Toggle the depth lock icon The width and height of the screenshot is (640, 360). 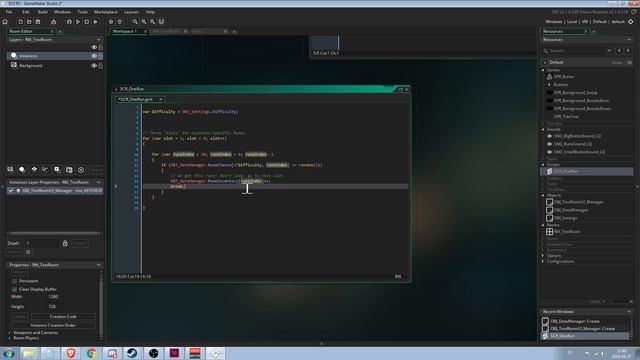65,243
